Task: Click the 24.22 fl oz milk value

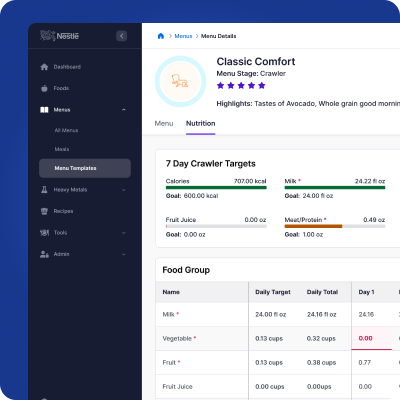Action: pyautogui.click(x=370, y=181)
